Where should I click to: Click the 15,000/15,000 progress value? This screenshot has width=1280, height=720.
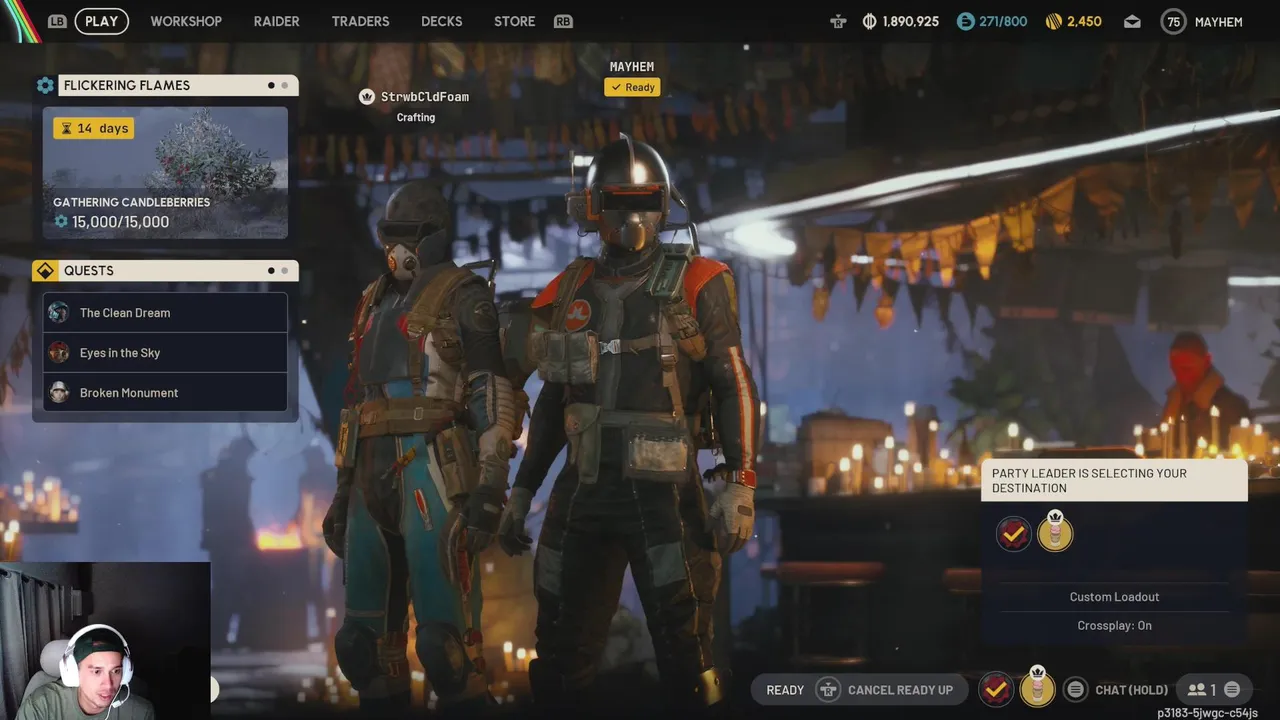pos(120,222)
